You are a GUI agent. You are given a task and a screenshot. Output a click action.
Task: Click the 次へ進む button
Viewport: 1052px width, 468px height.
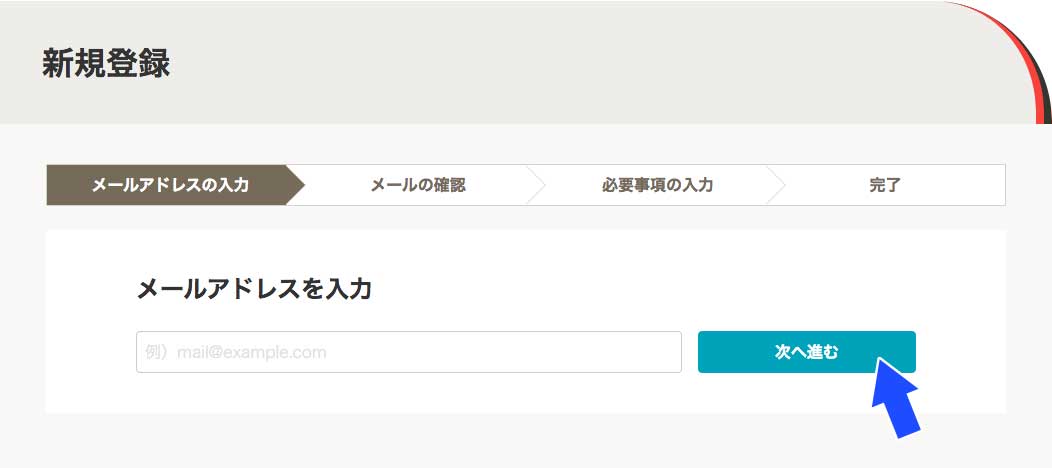pyautogui.click(x=806, y=352)
